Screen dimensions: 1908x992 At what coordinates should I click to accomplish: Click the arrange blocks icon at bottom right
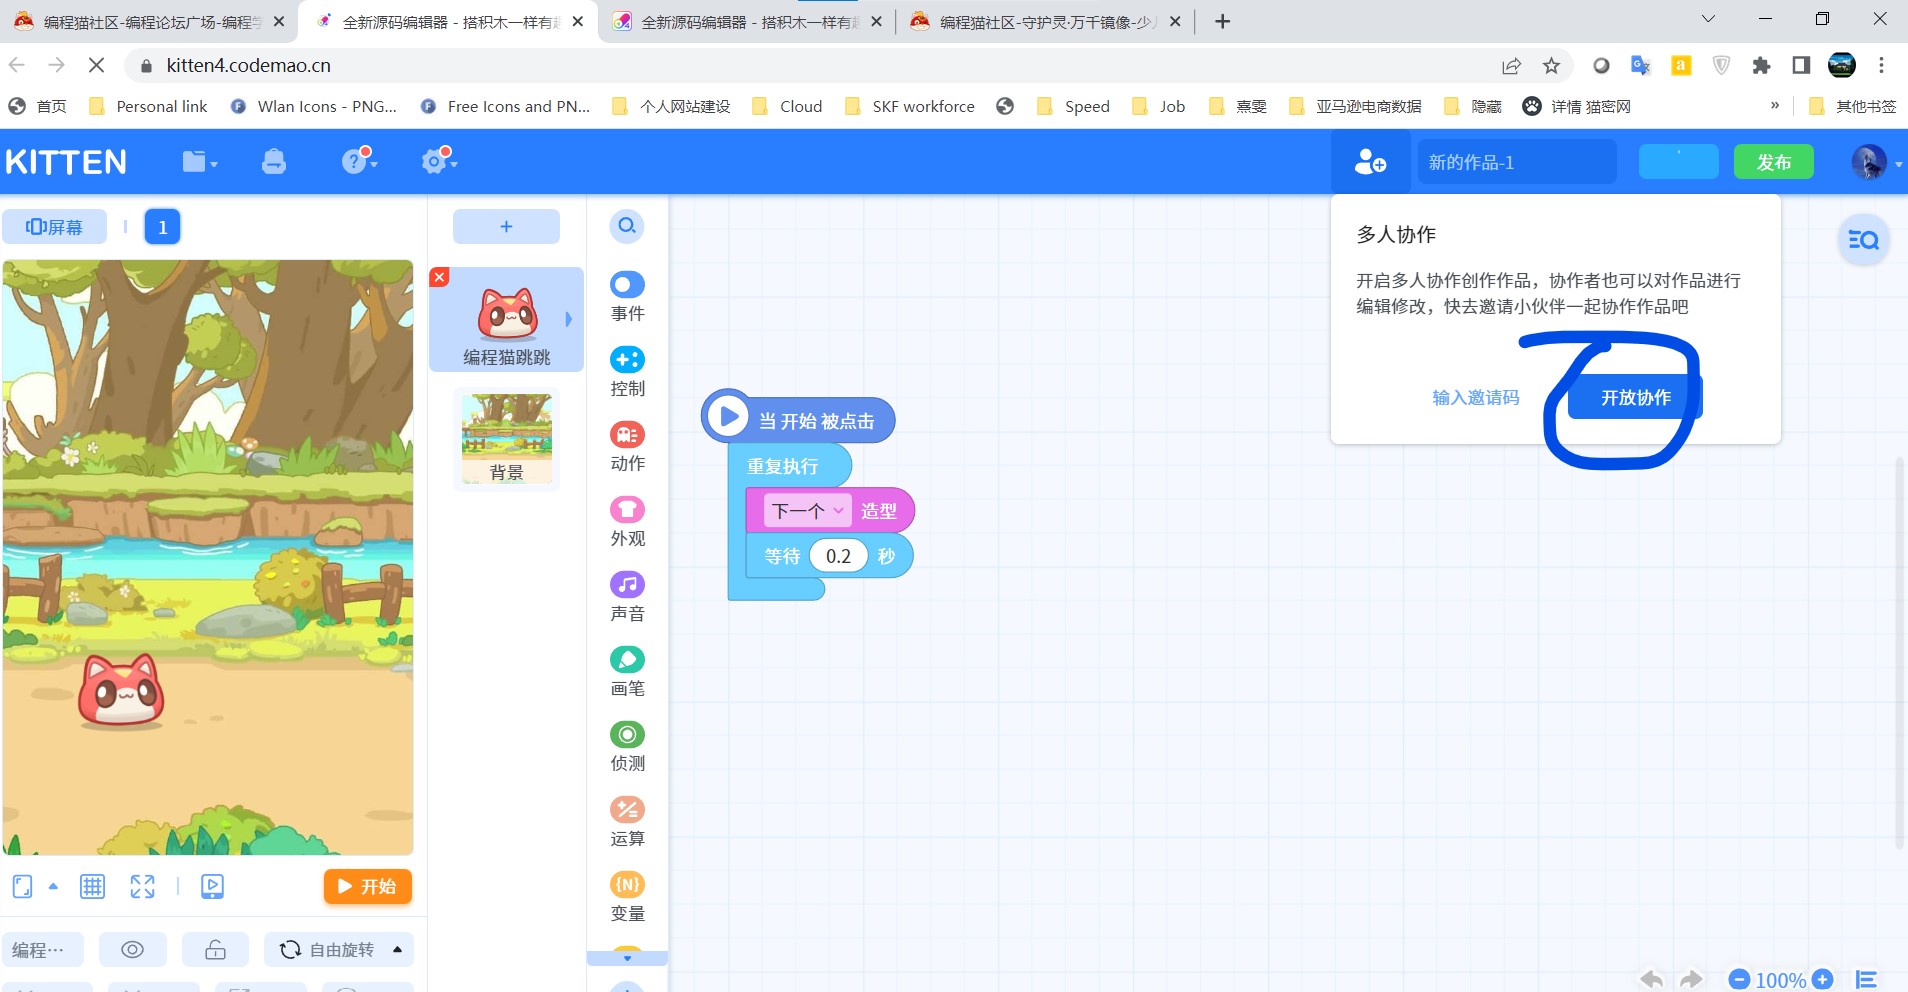tap(1866, 980)
